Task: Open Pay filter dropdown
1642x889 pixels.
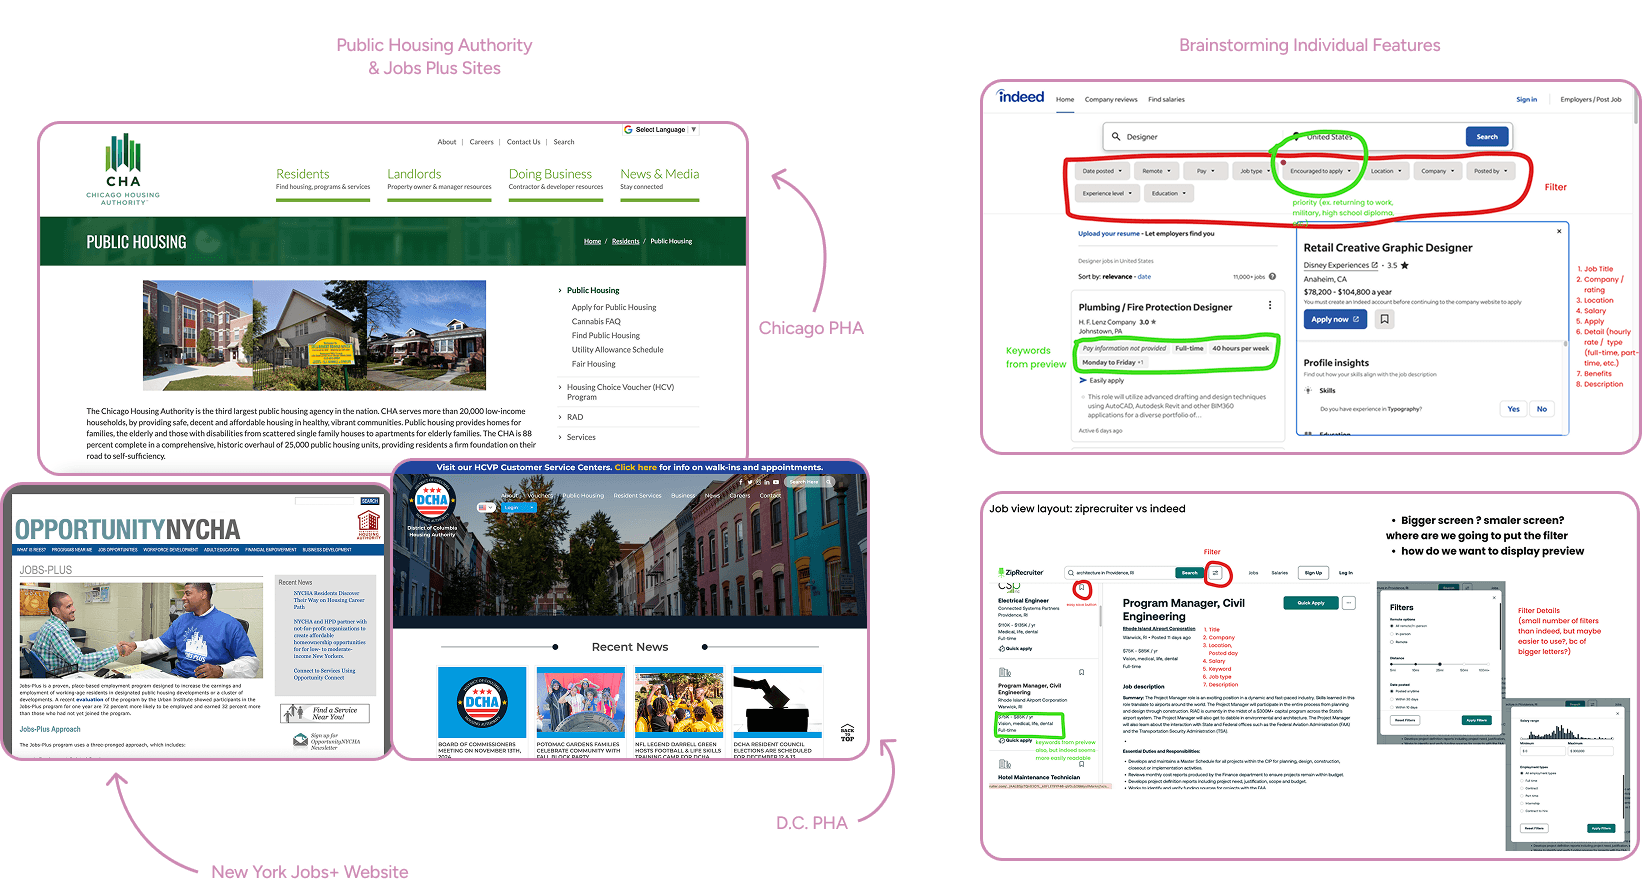Action: (x=1206, y=171)
